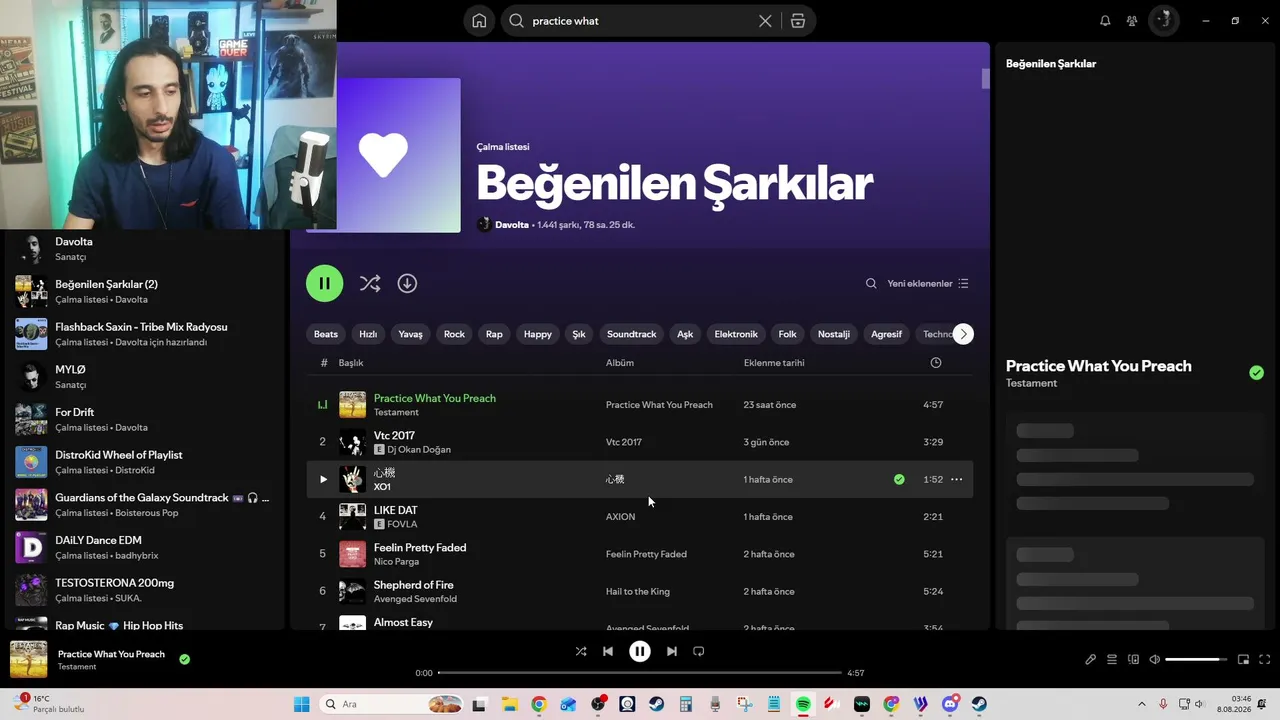The width and height of the screenshot is (1280, 720).
Task: Open the mini player icon
Action: click(1244, 660)
